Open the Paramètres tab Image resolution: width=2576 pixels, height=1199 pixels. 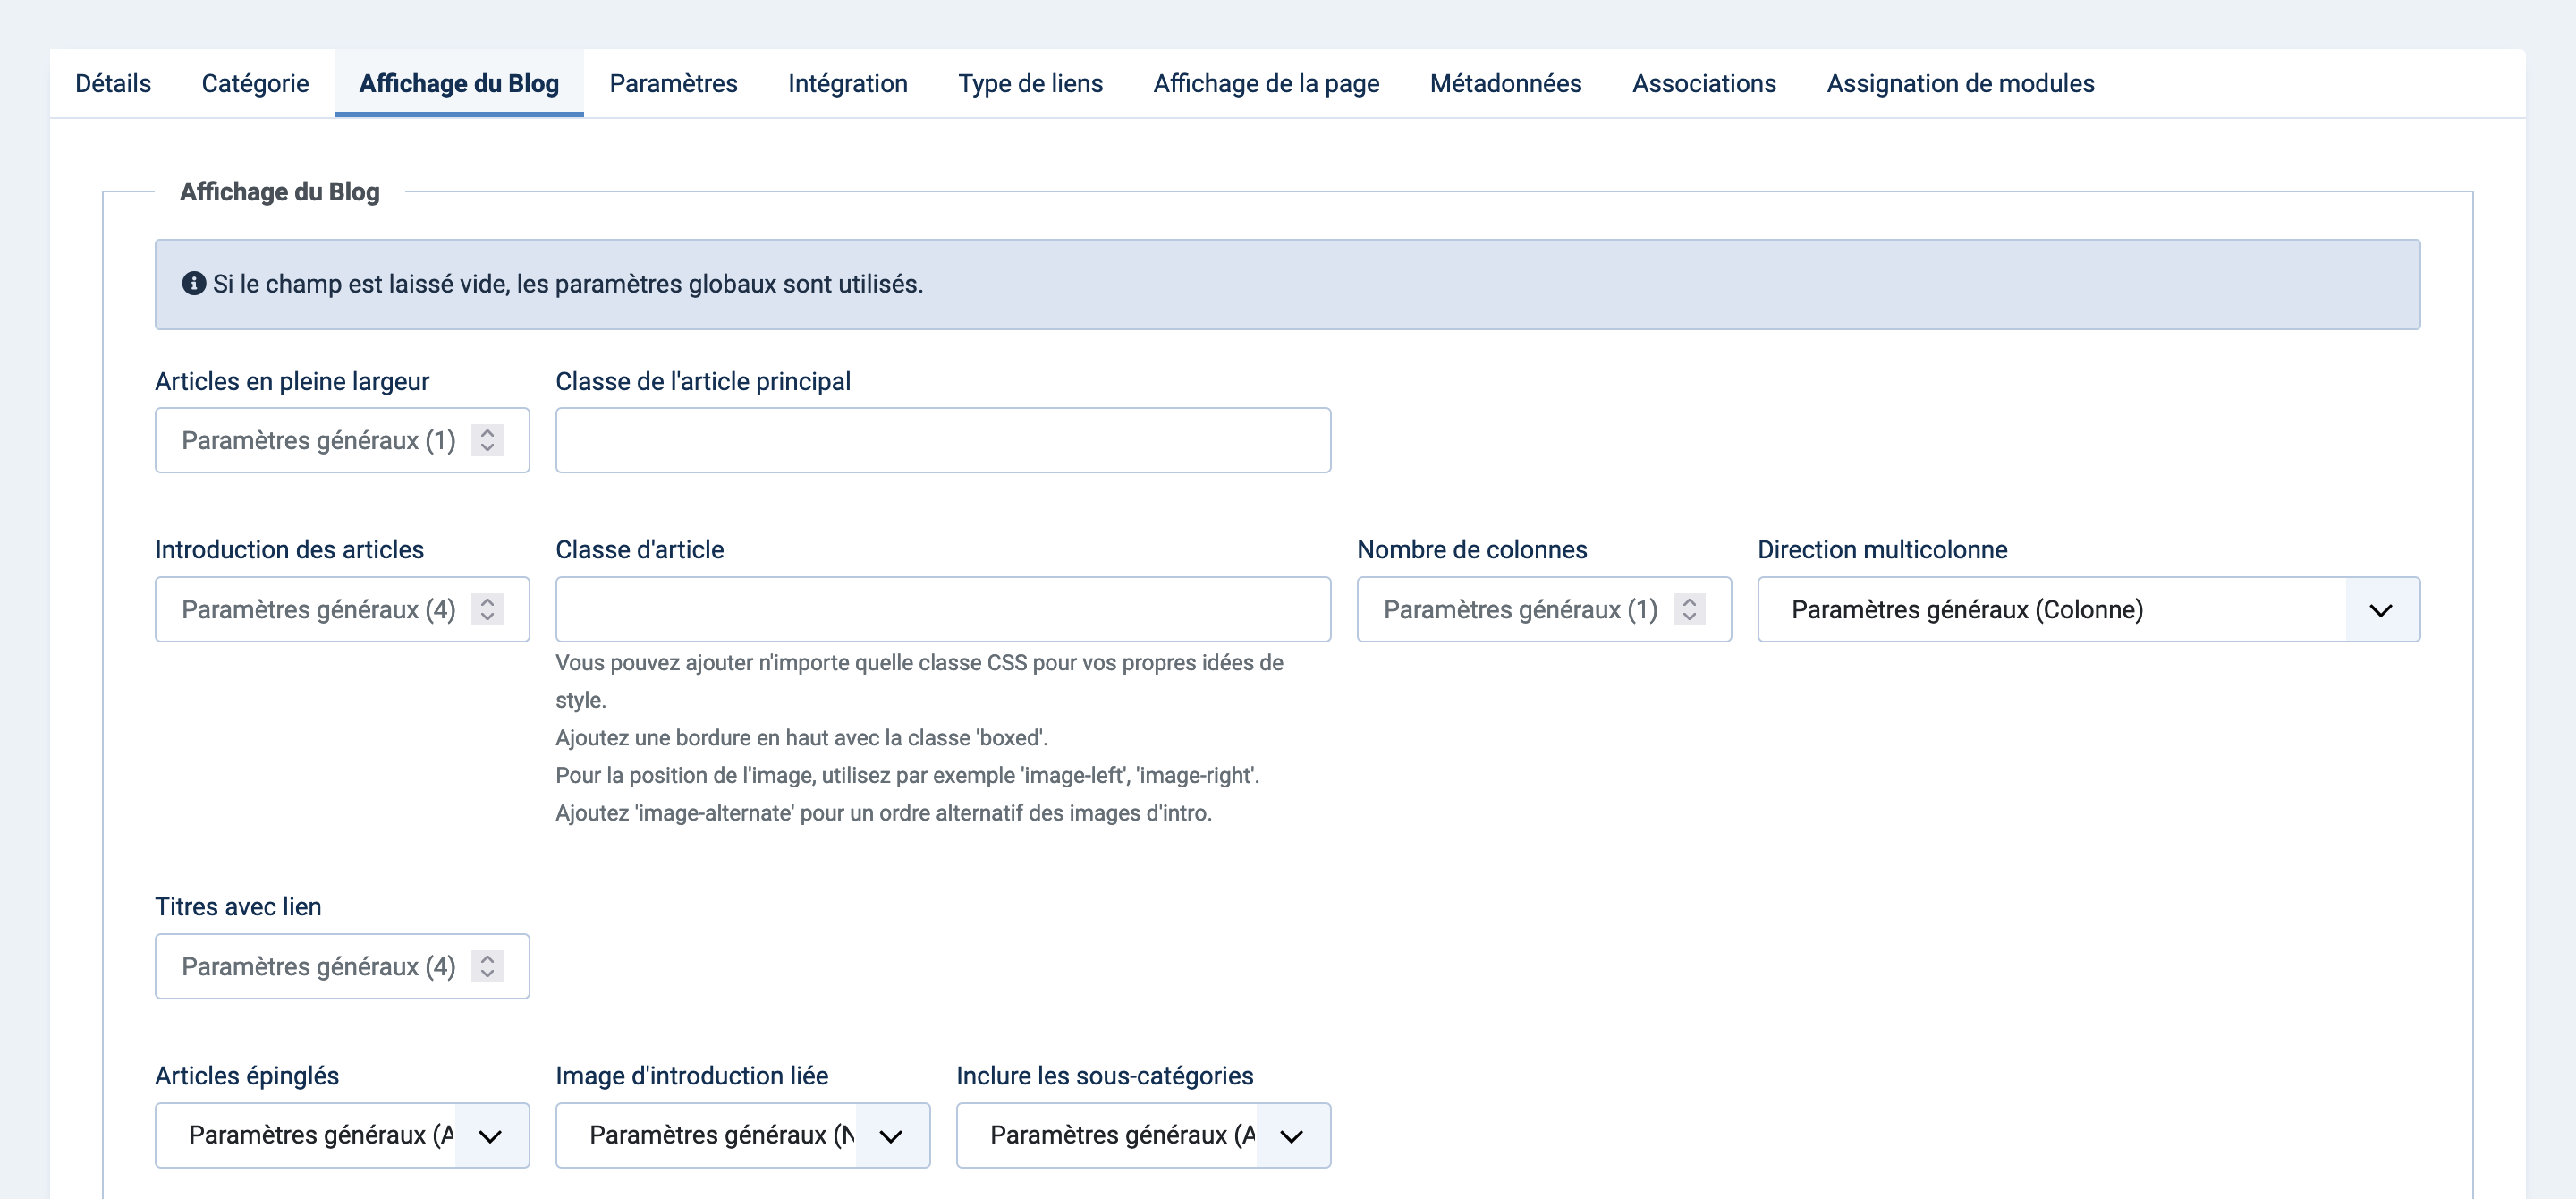click(673, 83)
